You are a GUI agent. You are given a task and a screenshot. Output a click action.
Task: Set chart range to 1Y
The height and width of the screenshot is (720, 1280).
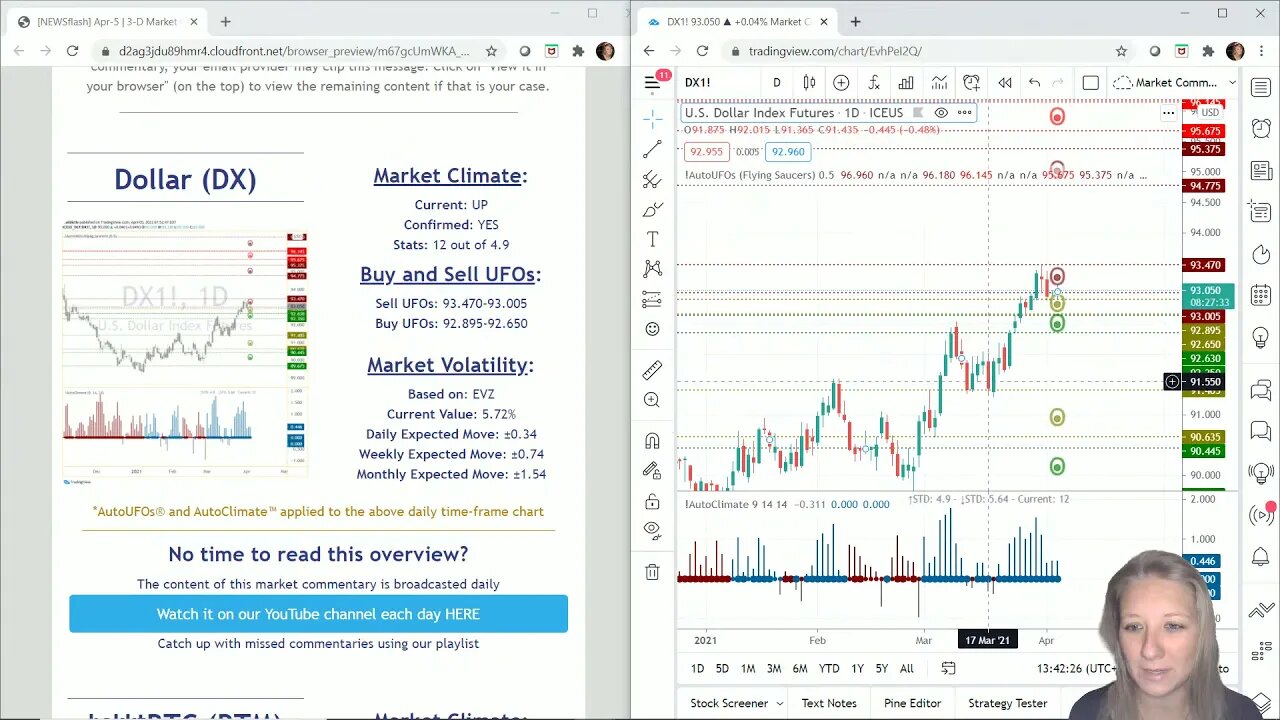(857, 668)
